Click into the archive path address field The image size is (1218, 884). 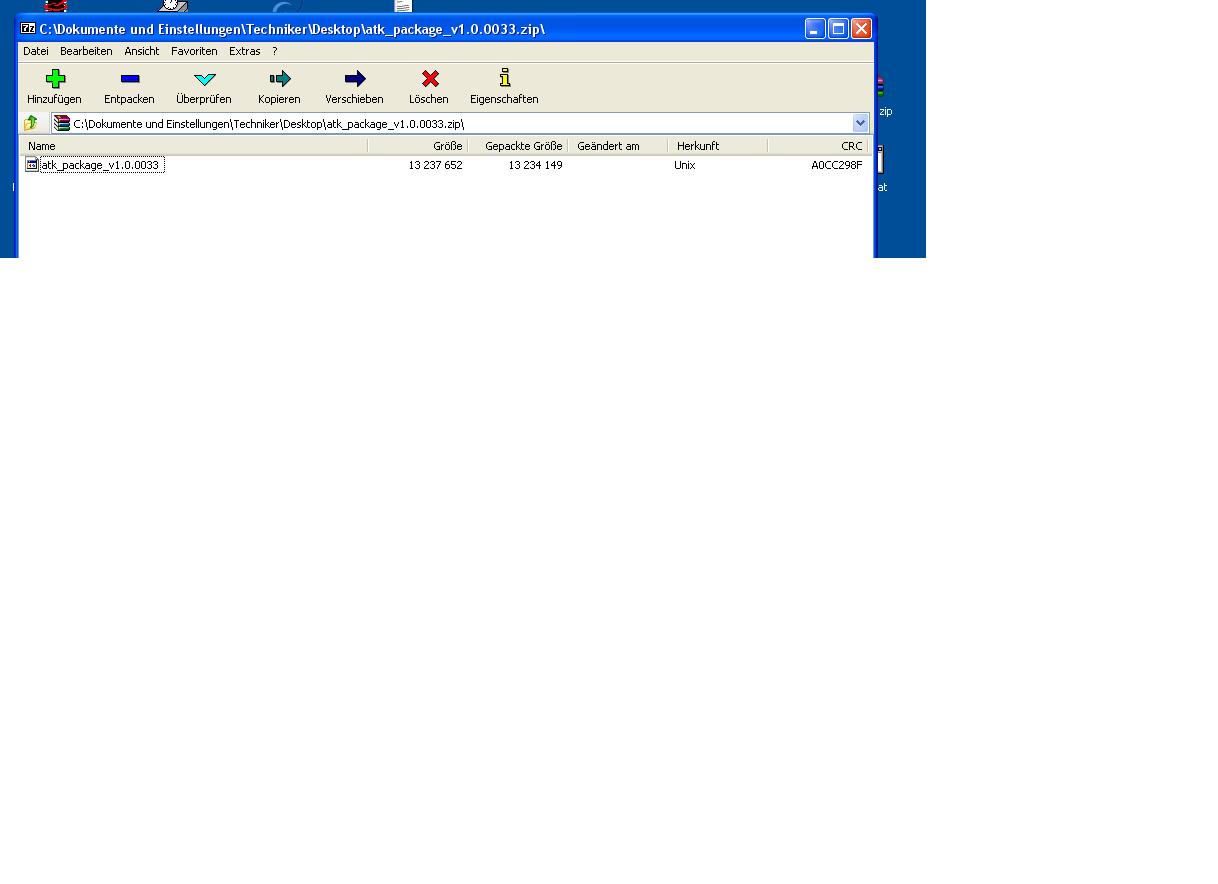point(450,123)
